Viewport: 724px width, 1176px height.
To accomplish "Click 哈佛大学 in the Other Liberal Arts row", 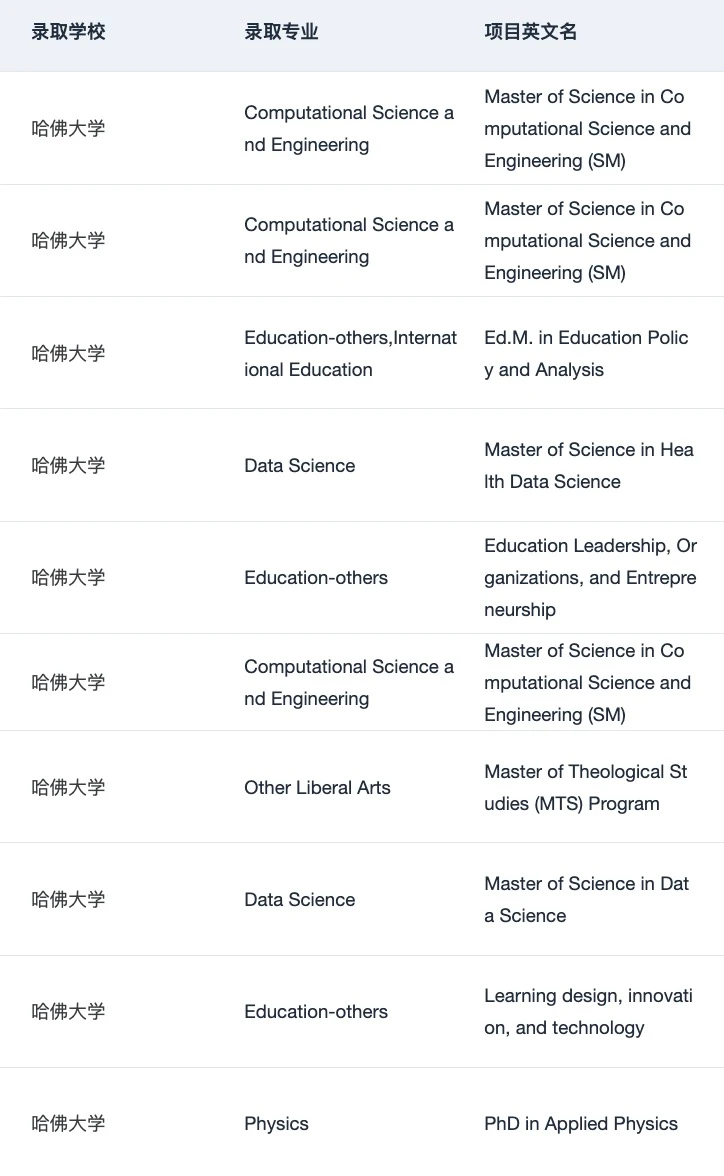I will pos(68,788).
